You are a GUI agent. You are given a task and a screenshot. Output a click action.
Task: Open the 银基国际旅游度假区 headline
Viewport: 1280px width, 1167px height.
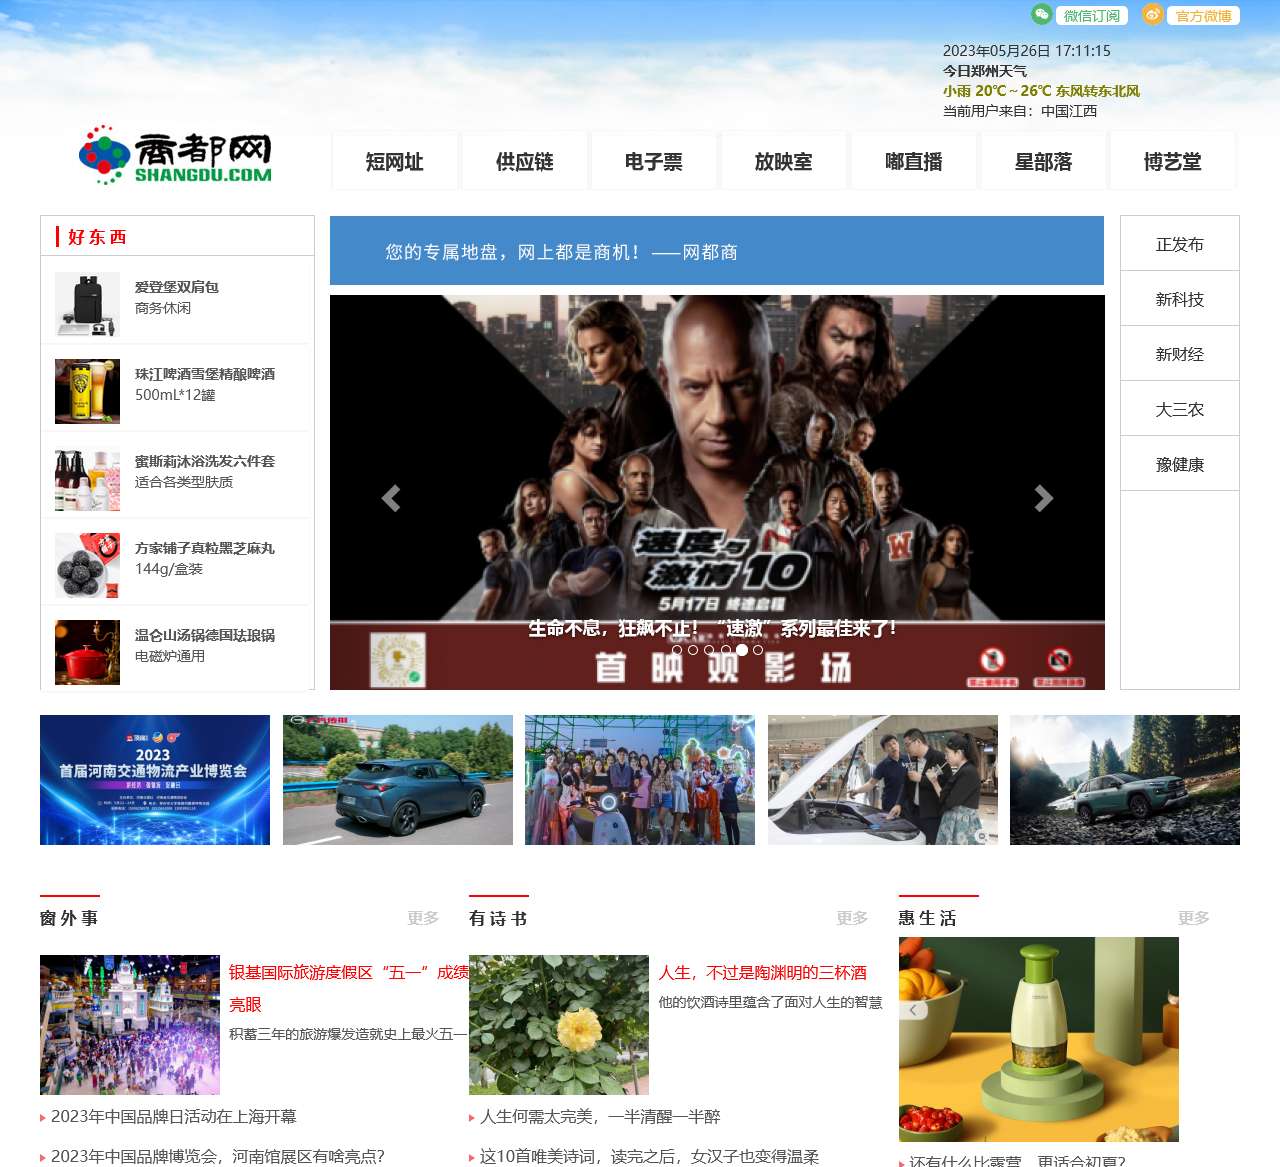(x=349, y=988)
